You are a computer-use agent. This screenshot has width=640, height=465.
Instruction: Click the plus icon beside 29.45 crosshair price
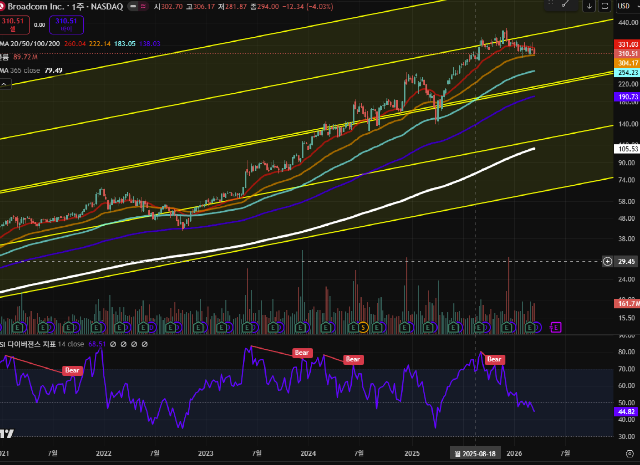point(607,261)
